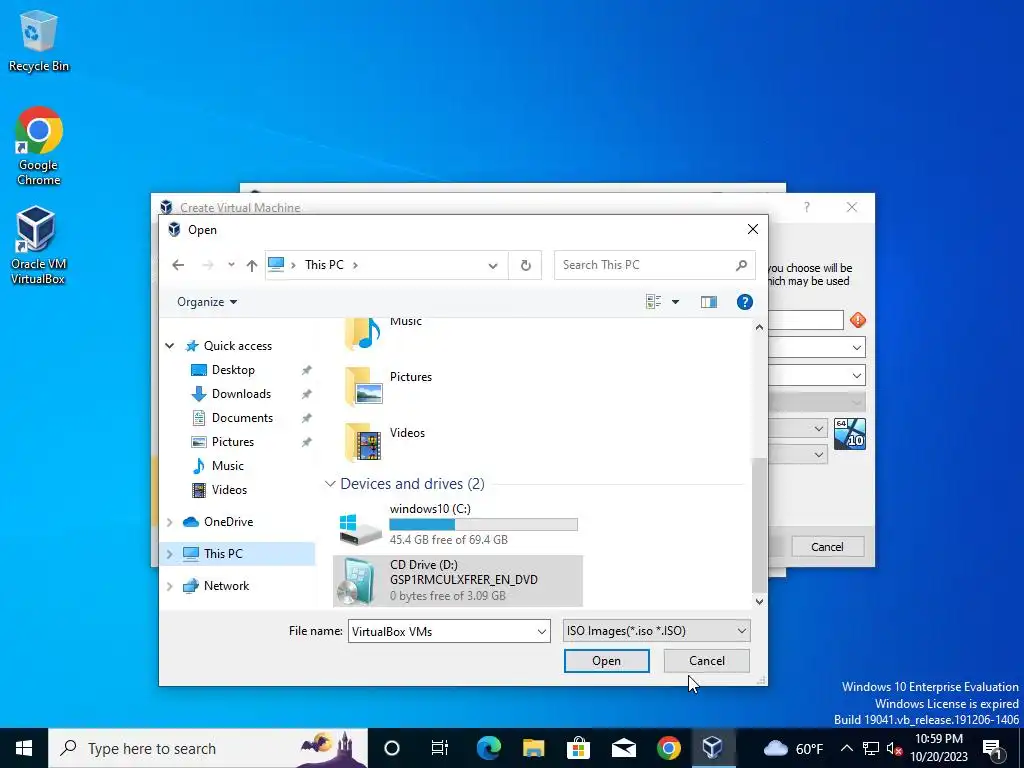
Task: Click the network tray icon
Action: point(871,748)
